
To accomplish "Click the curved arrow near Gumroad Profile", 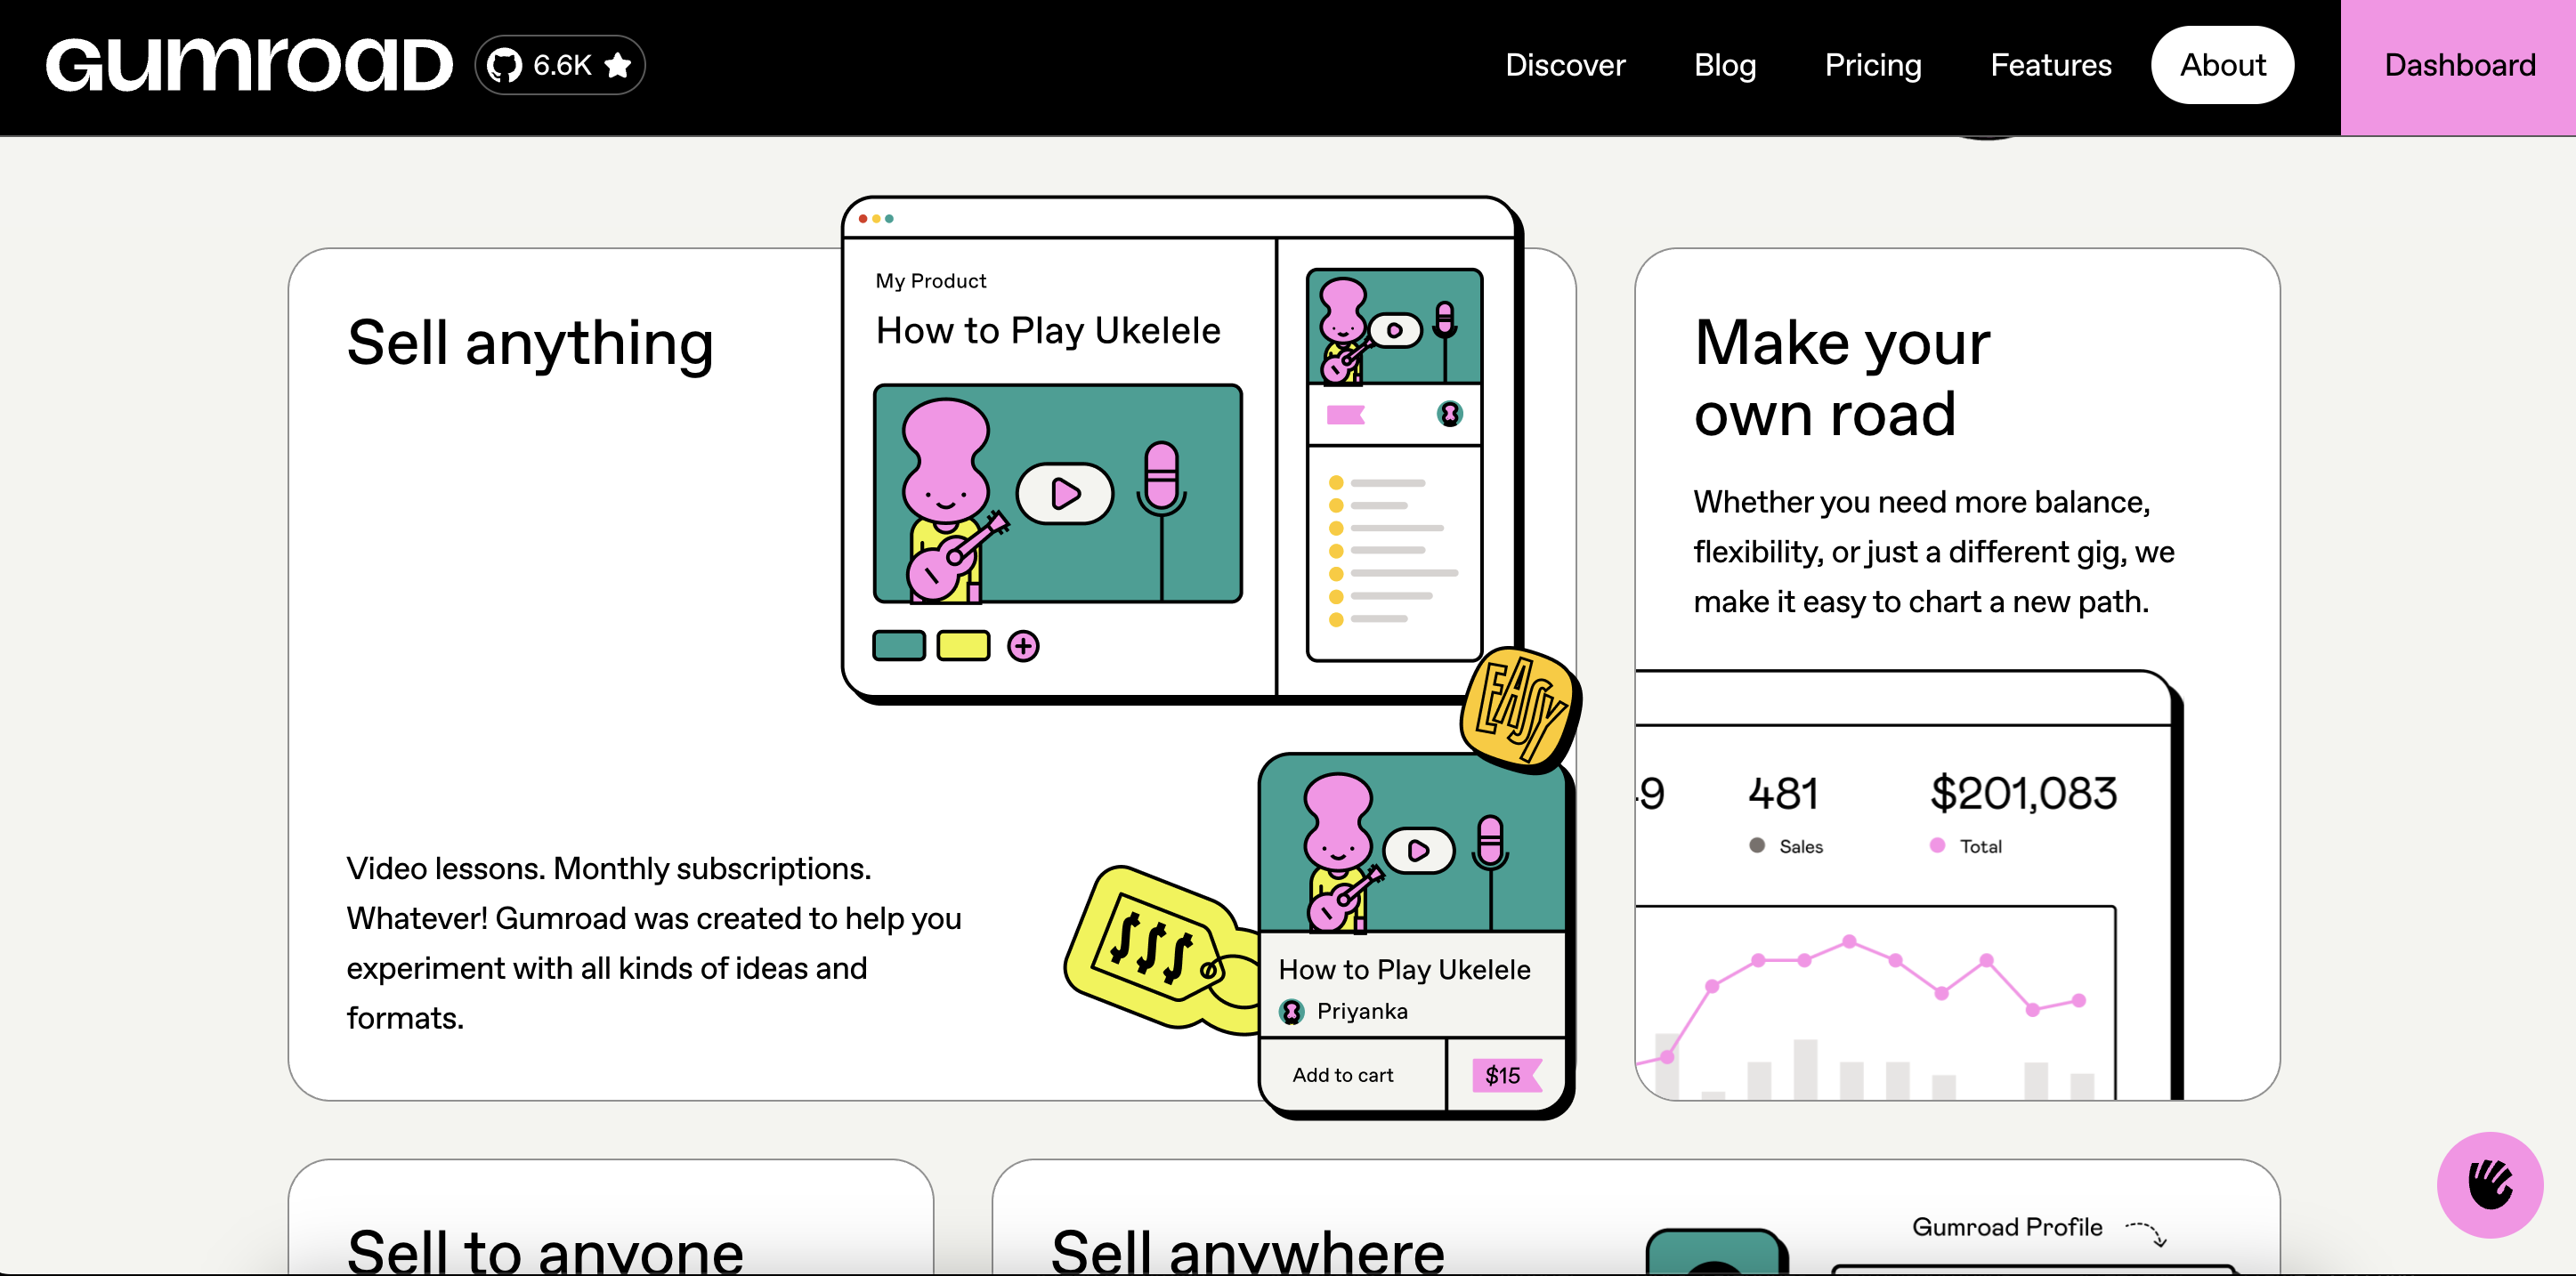I will coord(2147,1233).
